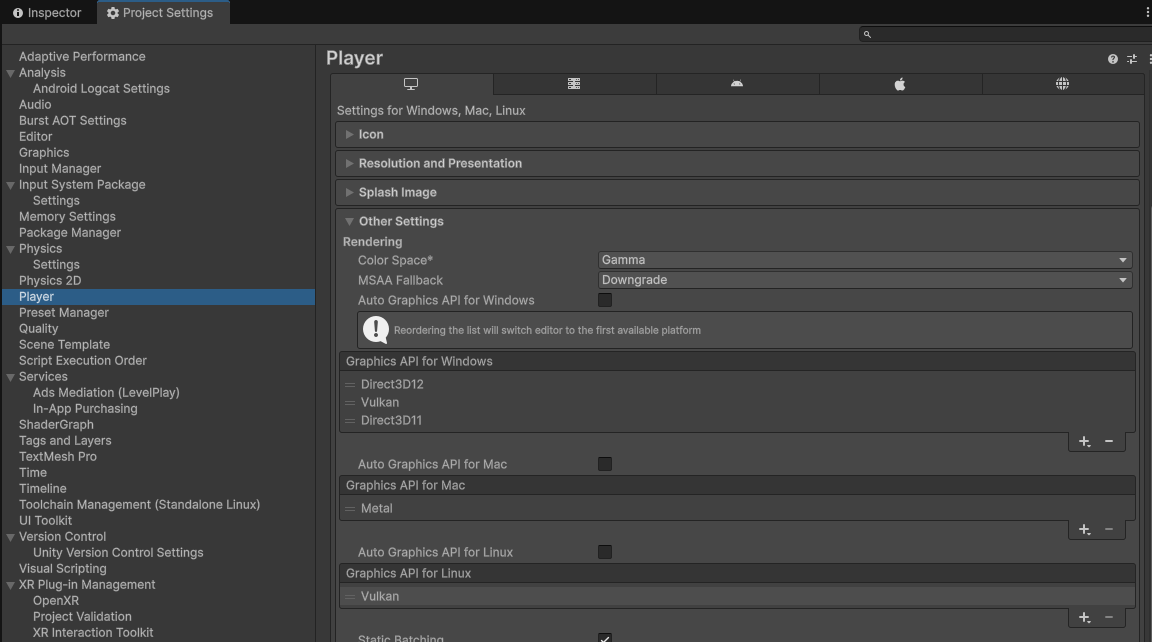Toggle Auto Graphics API for Windows

coord(605,300)
